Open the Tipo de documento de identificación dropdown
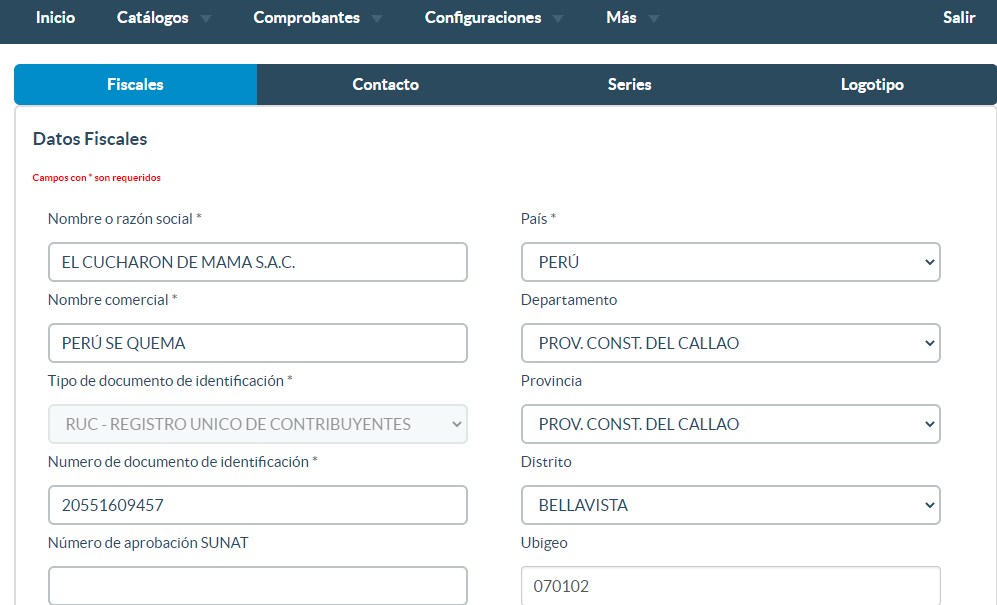 tap(258, 424)
